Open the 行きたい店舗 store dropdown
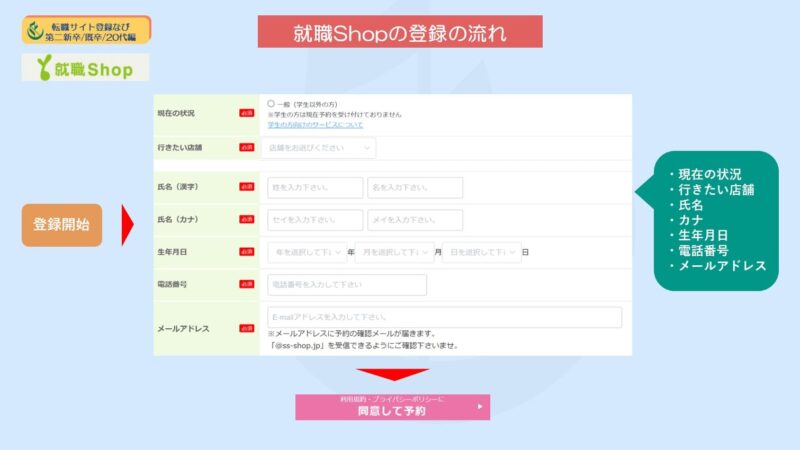800x450 pixels. tap(318, 148)
